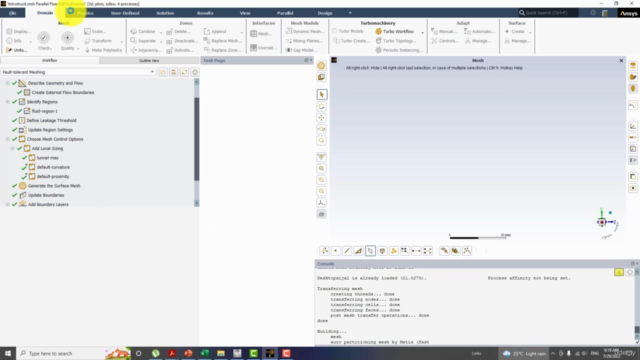Activate the rotate view tool

click(322, 107)
